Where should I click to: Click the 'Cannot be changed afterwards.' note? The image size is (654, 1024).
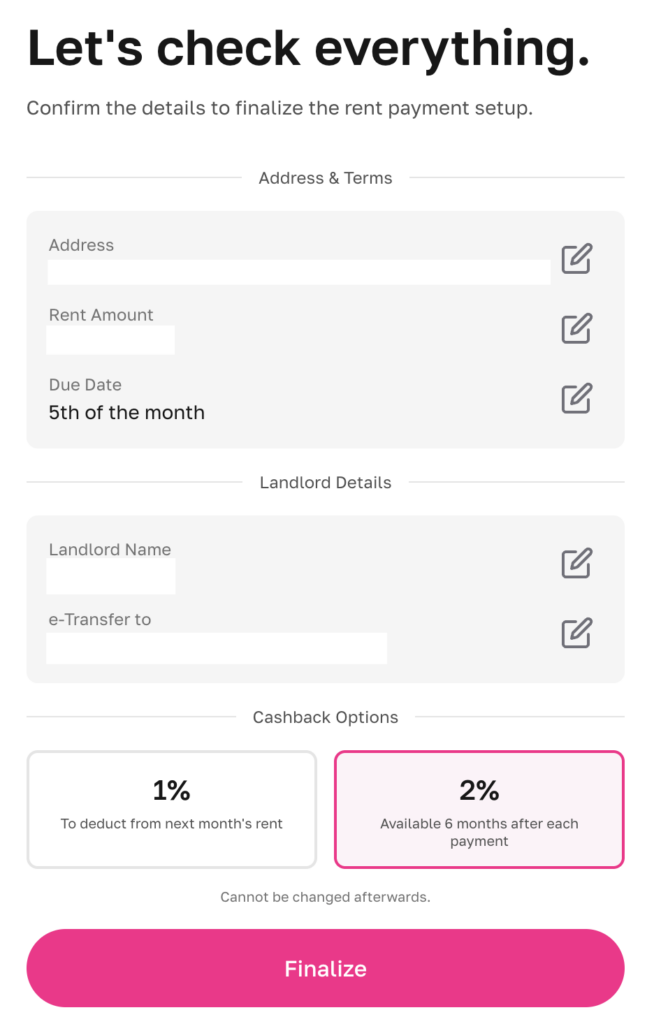[325, 897]
